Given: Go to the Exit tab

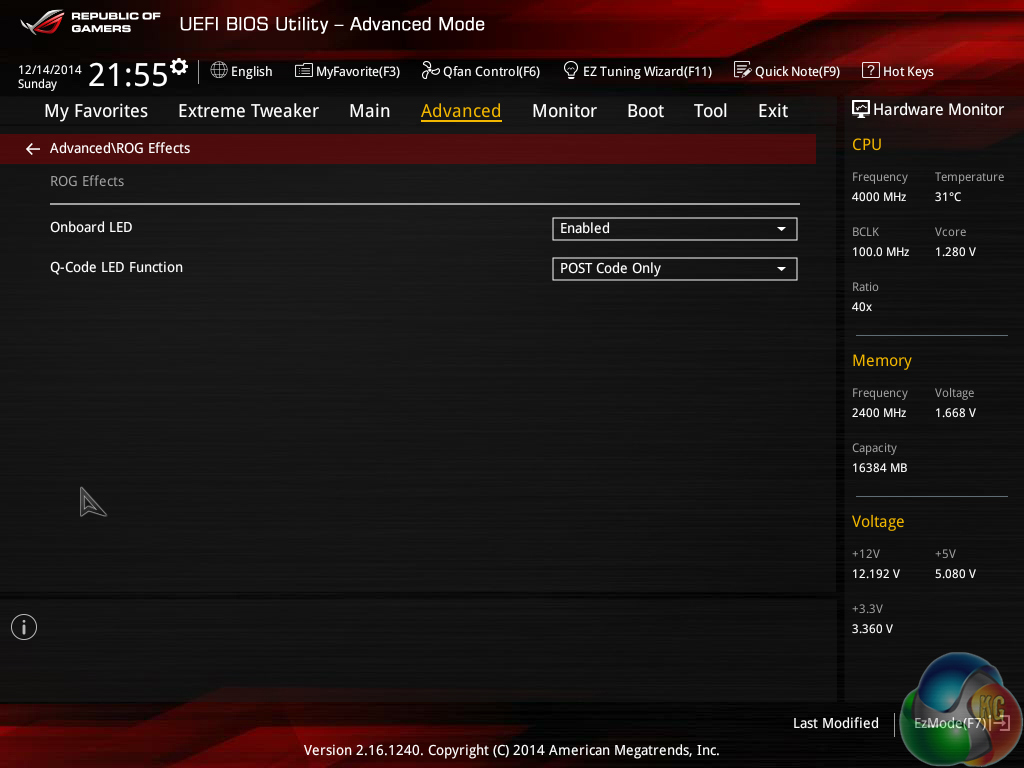Looking at the screenshot, I should pyautogui.click(x=773, y=111).
